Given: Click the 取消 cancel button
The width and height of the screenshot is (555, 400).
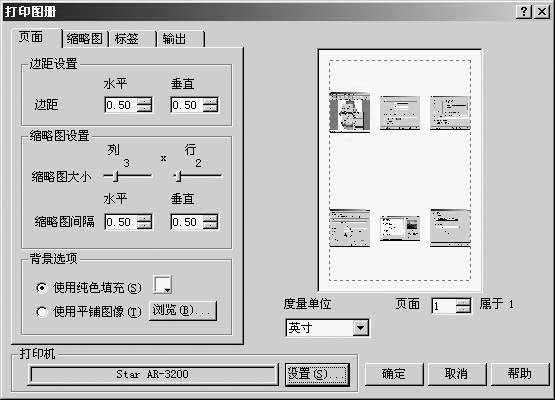Looking at the screenshot, I should coord(457,374).
